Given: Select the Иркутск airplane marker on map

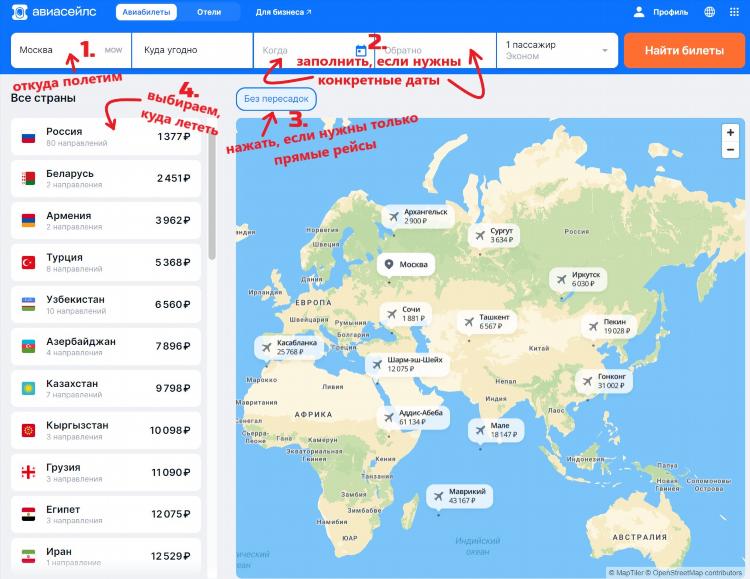Looking at the screenshot, I should pos(562,279).
